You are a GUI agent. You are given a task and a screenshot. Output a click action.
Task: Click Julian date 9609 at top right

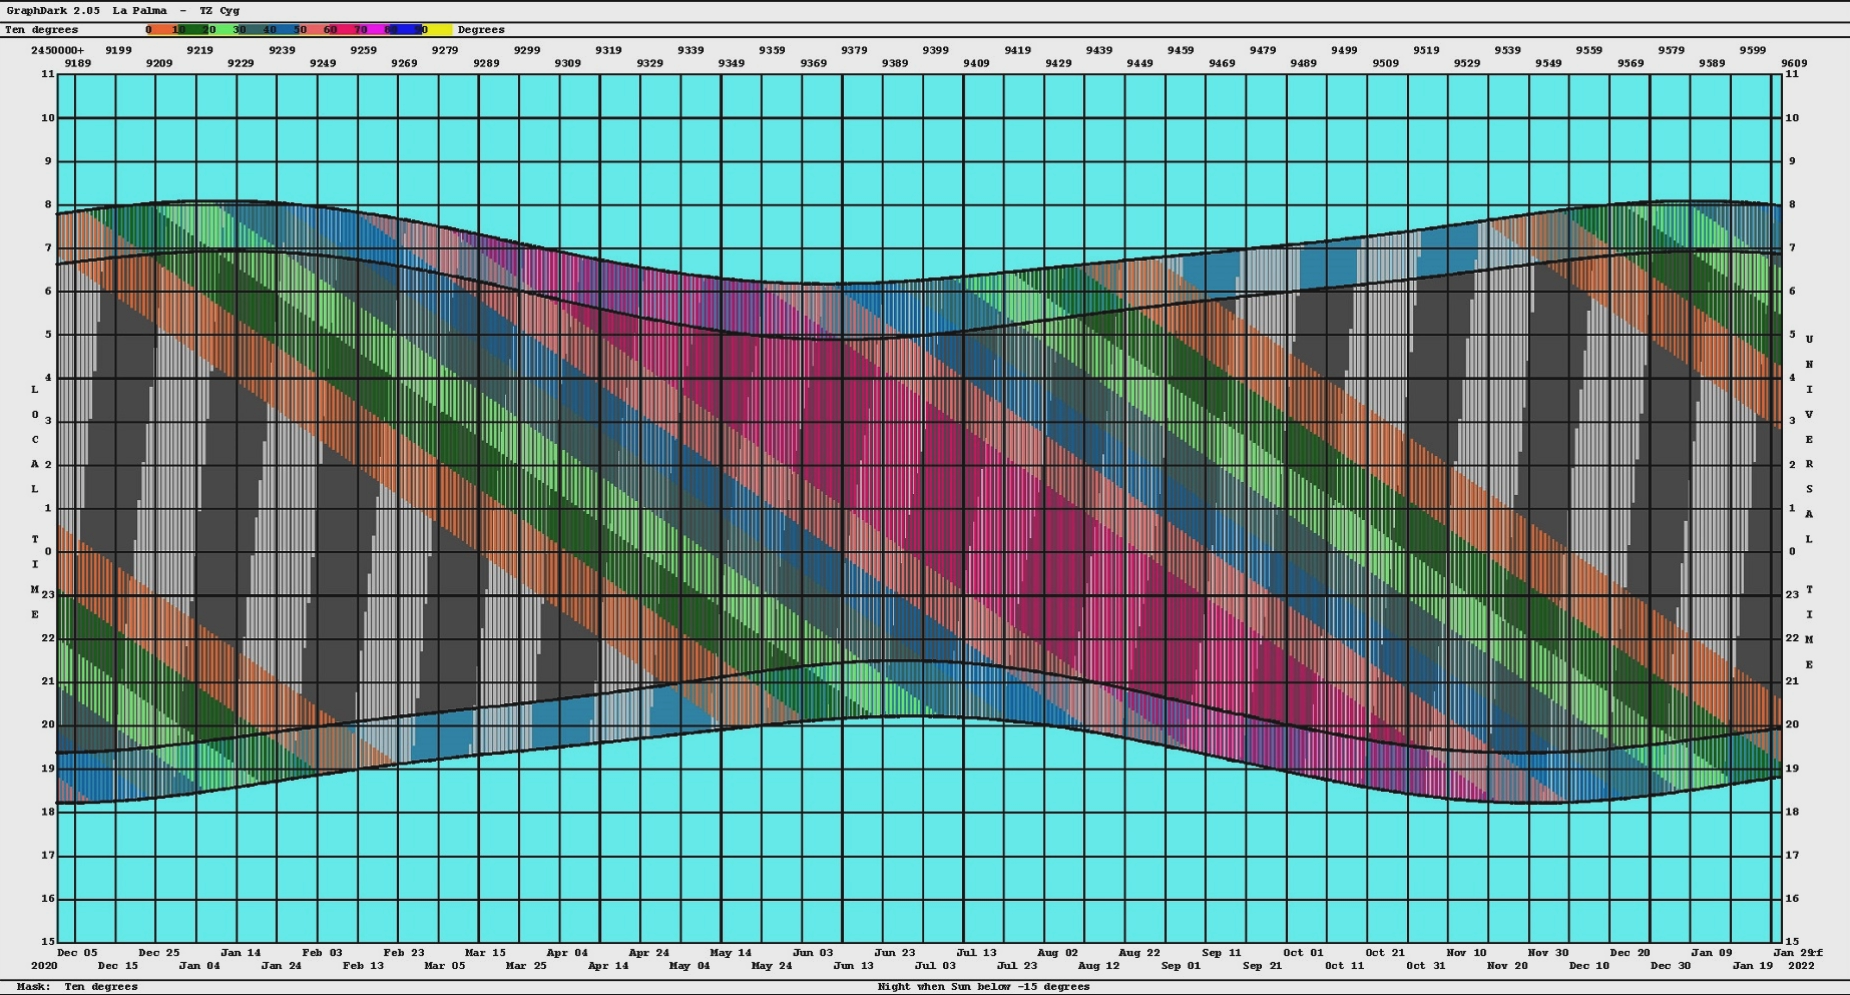[1794, 63]
